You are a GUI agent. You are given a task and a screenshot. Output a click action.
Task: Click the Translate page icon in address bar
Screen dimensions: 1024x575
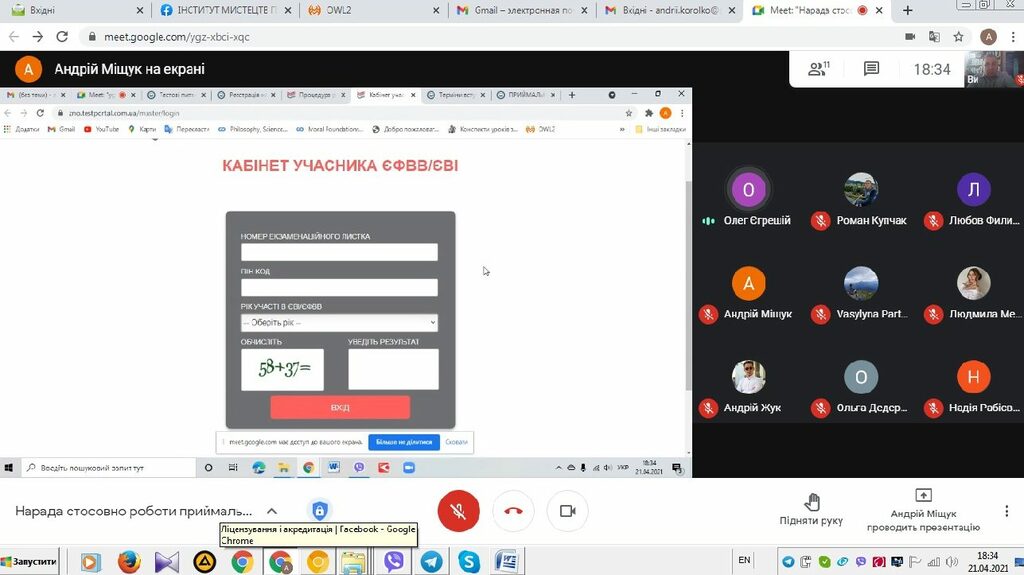[x=934, y=36]
